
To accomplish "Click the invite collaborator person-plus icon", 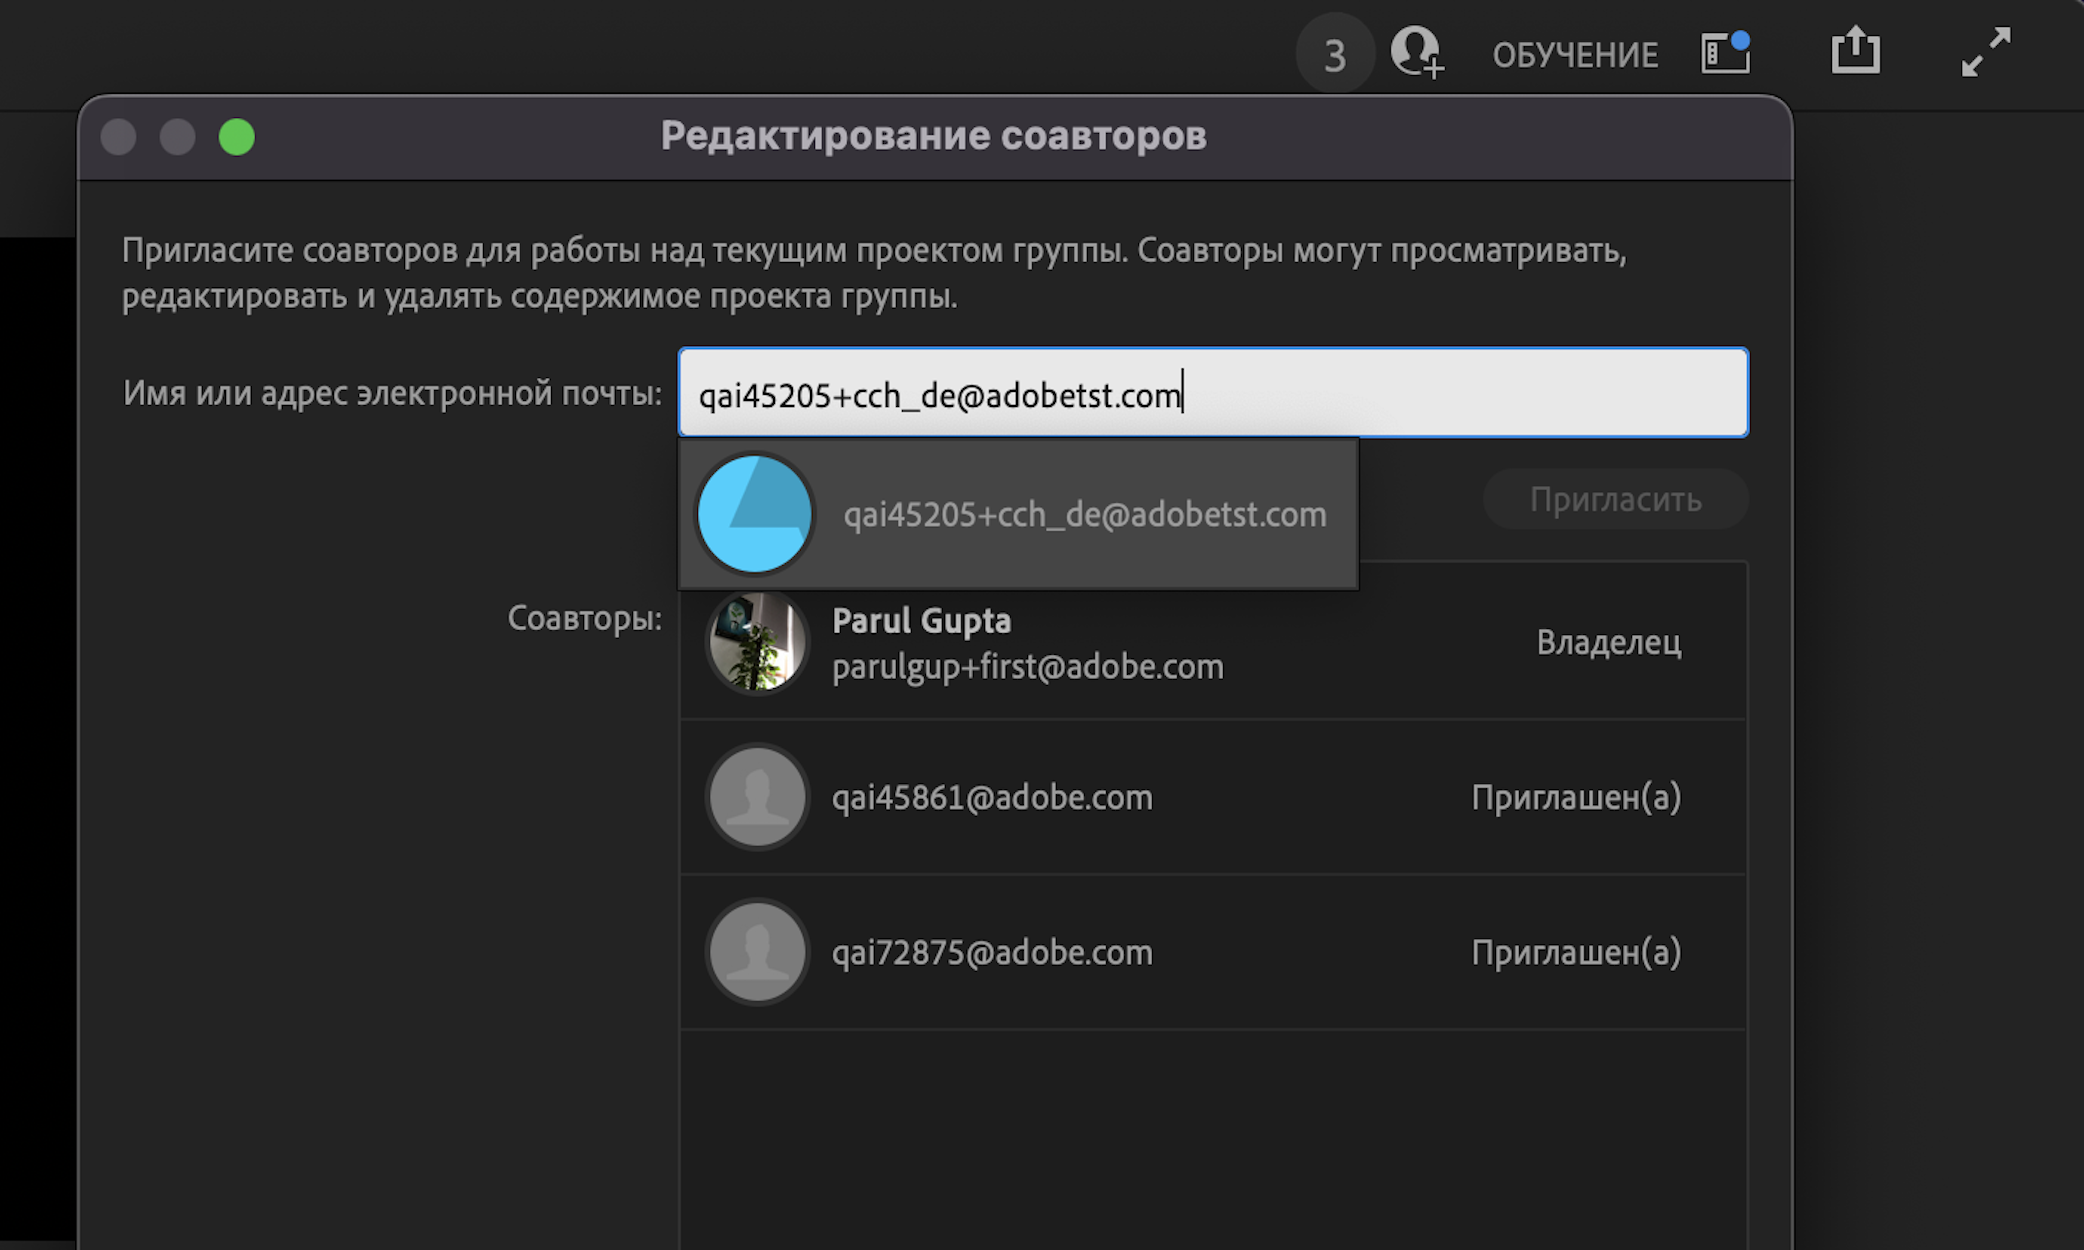I will (1416, 52).
